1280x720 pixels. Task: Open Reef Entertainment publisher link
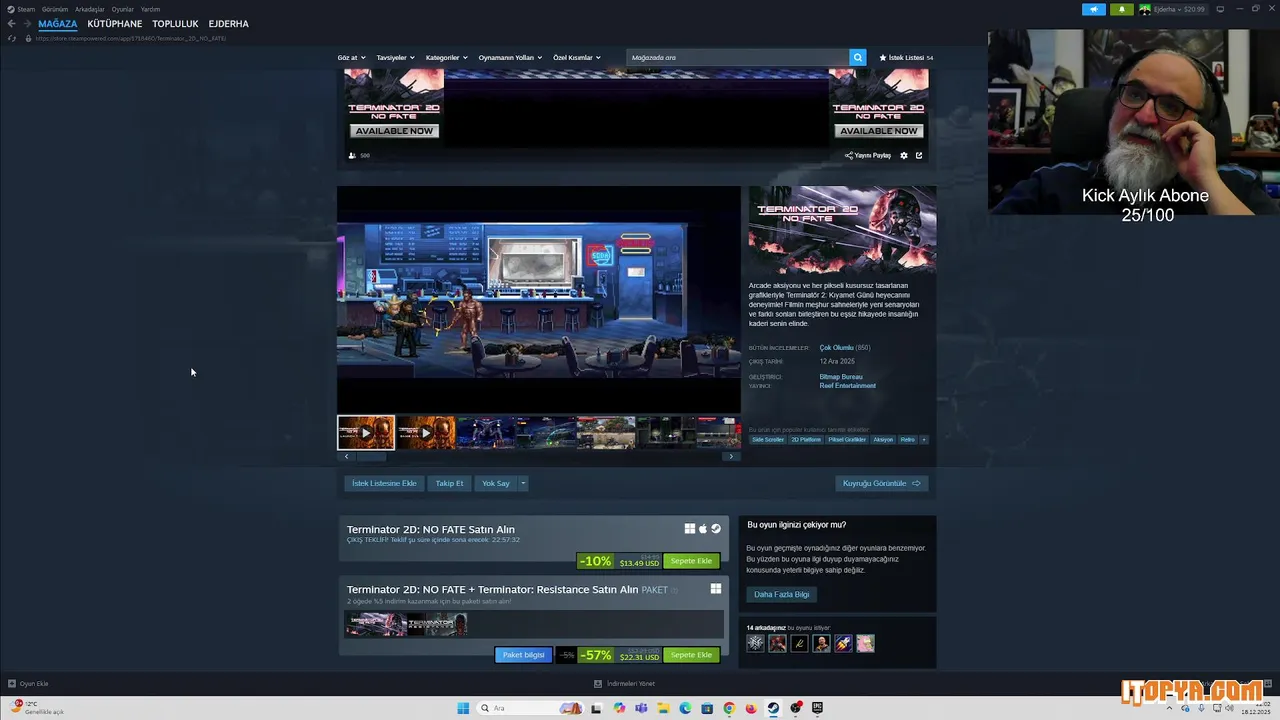point(847,386)
